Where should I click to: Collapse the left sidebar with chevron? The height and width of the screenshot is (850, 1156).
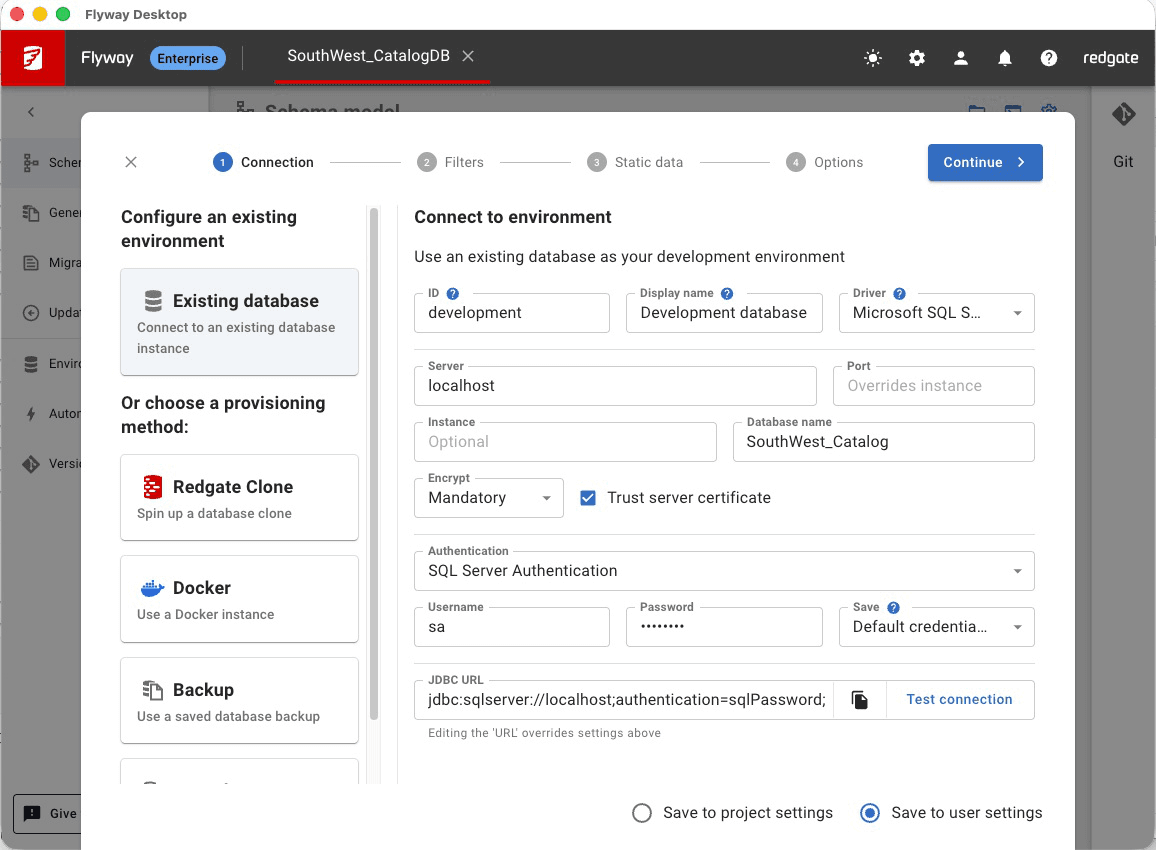tap(31, 112)
